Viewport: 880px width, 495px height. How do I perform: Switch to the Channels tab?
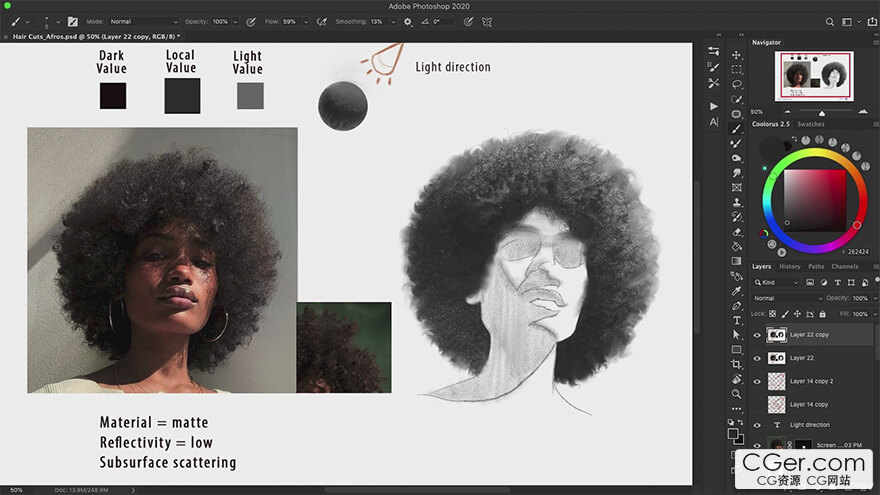pos(844,267)
